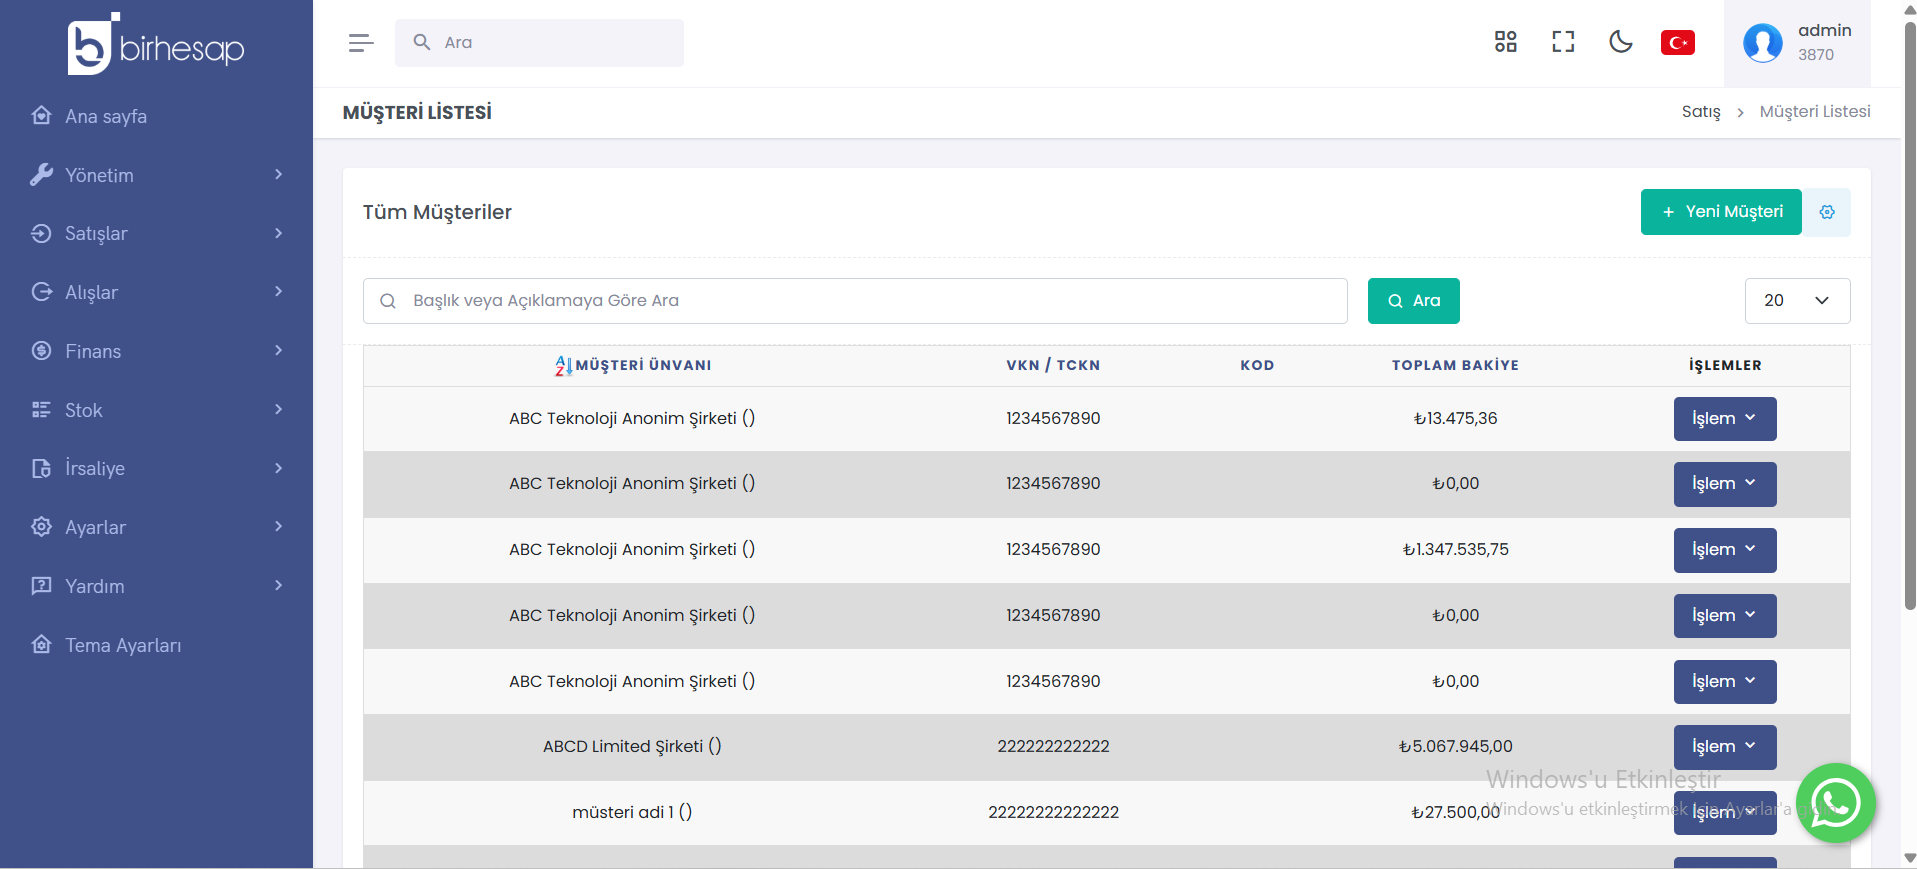Click the İrsaliye document icon
1917x869 pixels.
[41, 468]
